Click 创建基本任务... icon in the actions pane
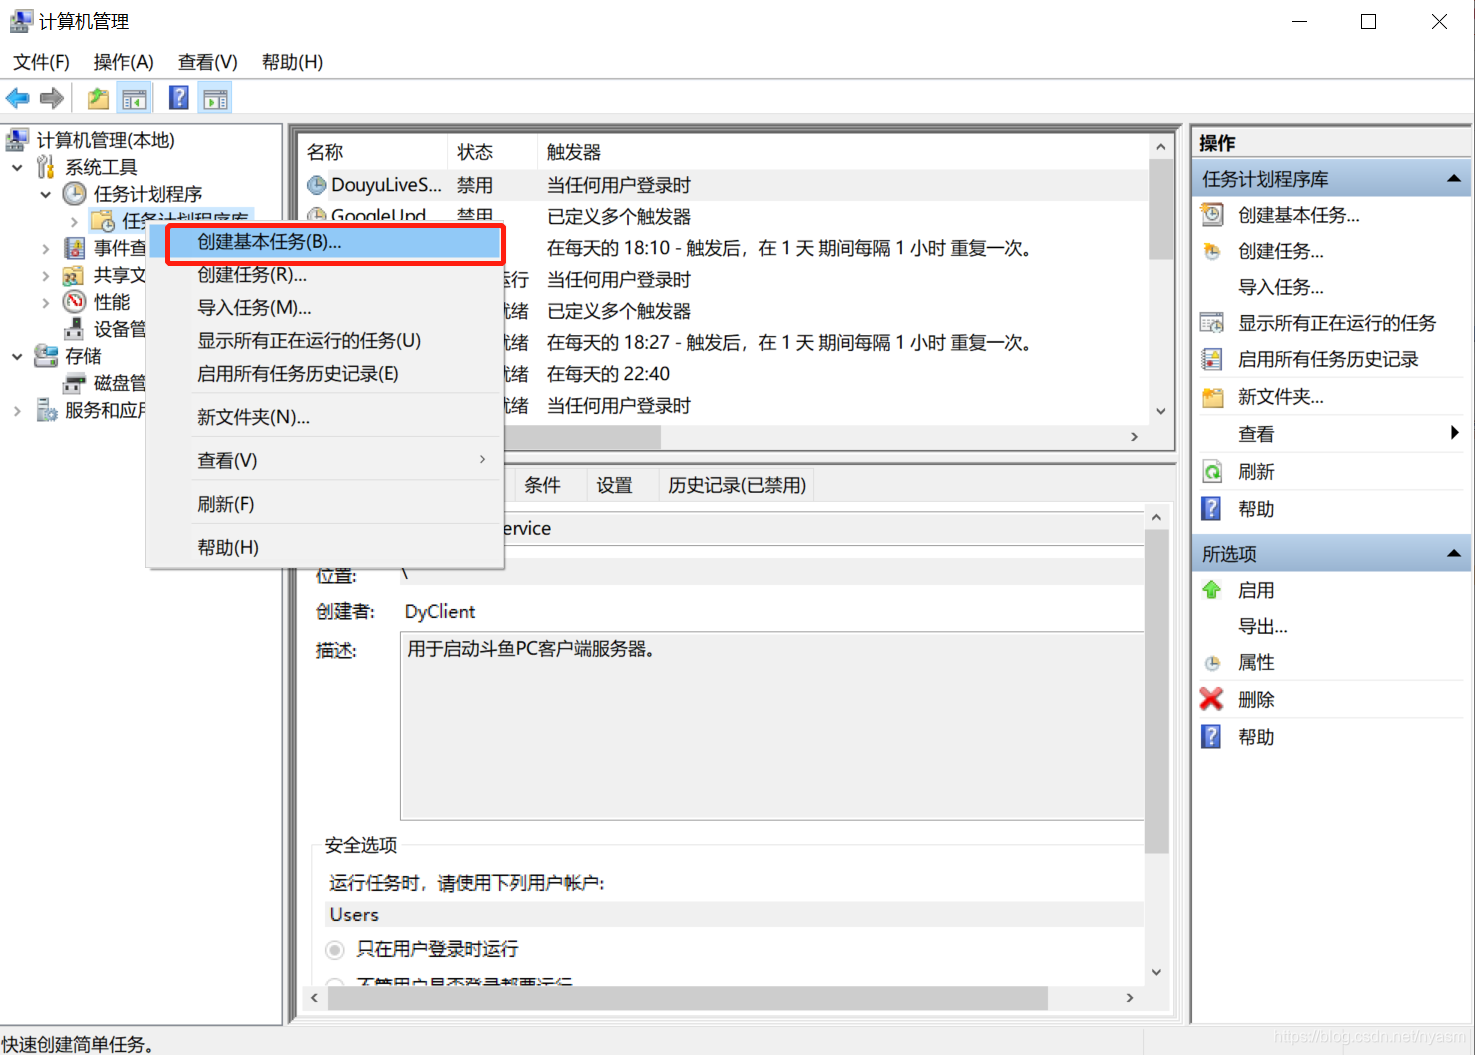This screenshot has height=1055, width=1475. pyautogui.click(x=1212, y=215)
